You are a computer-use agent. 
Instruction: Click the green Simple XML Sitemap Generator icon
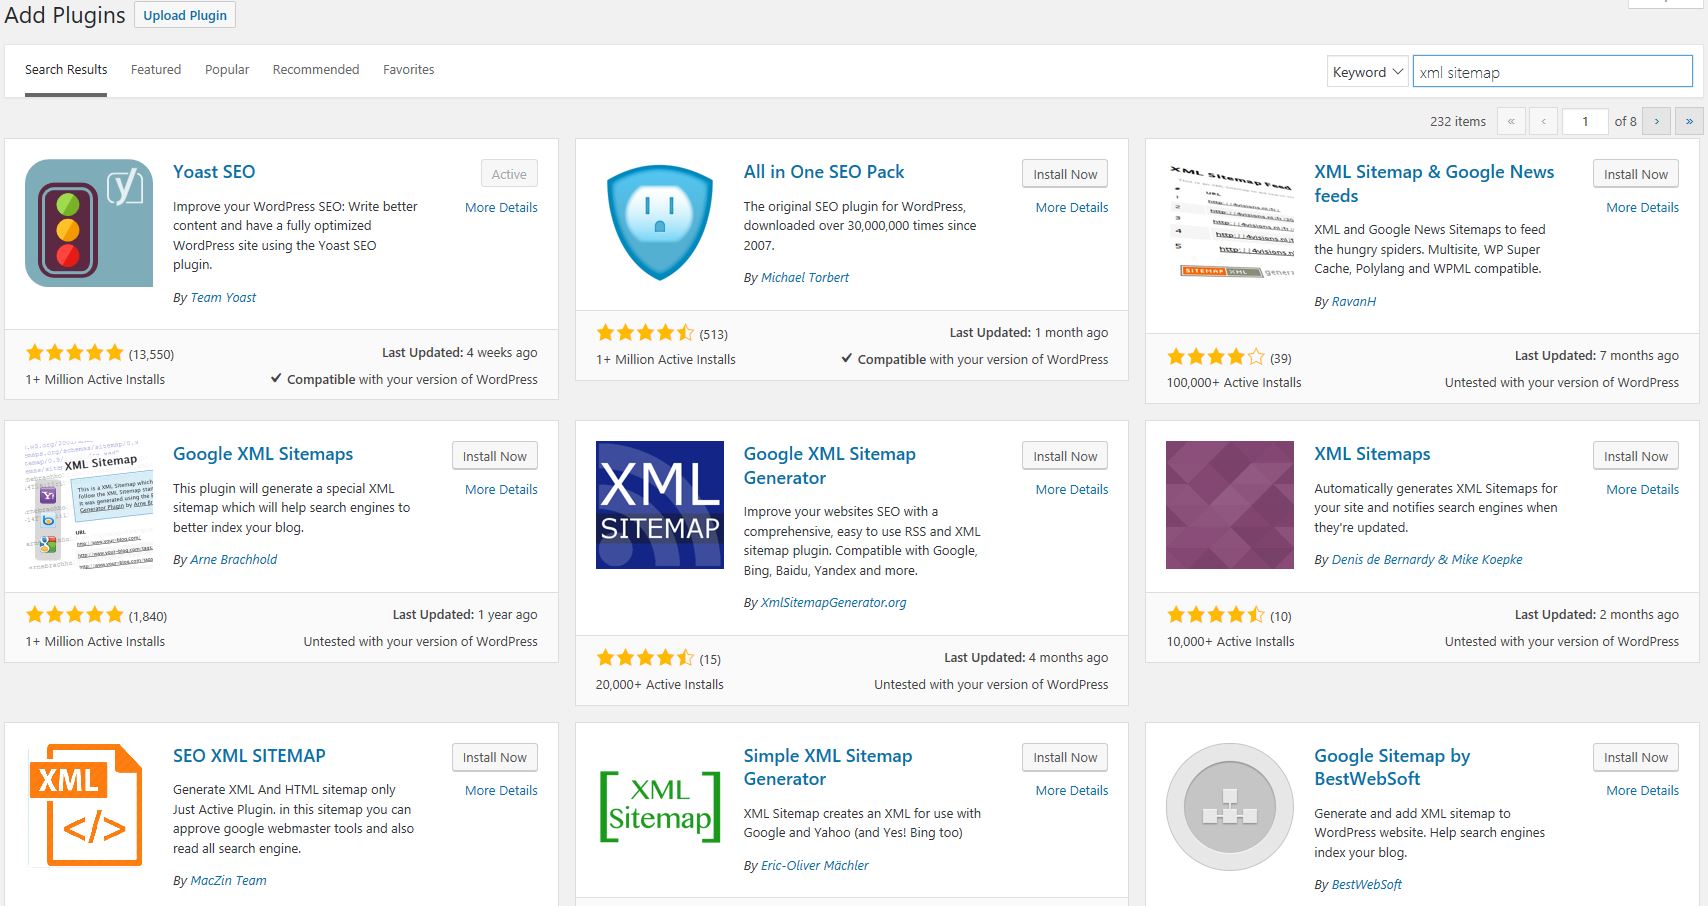tap(660, 806)
